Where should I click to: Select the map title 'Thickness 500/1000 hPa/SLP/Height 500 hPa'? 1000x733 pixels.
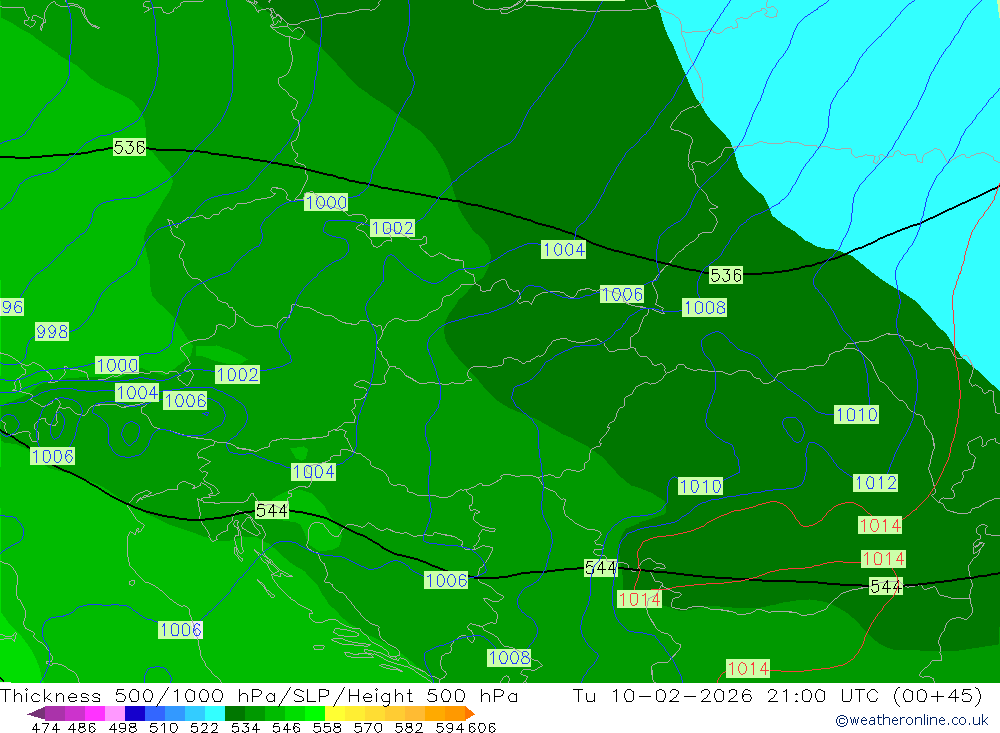pos(259,695)
